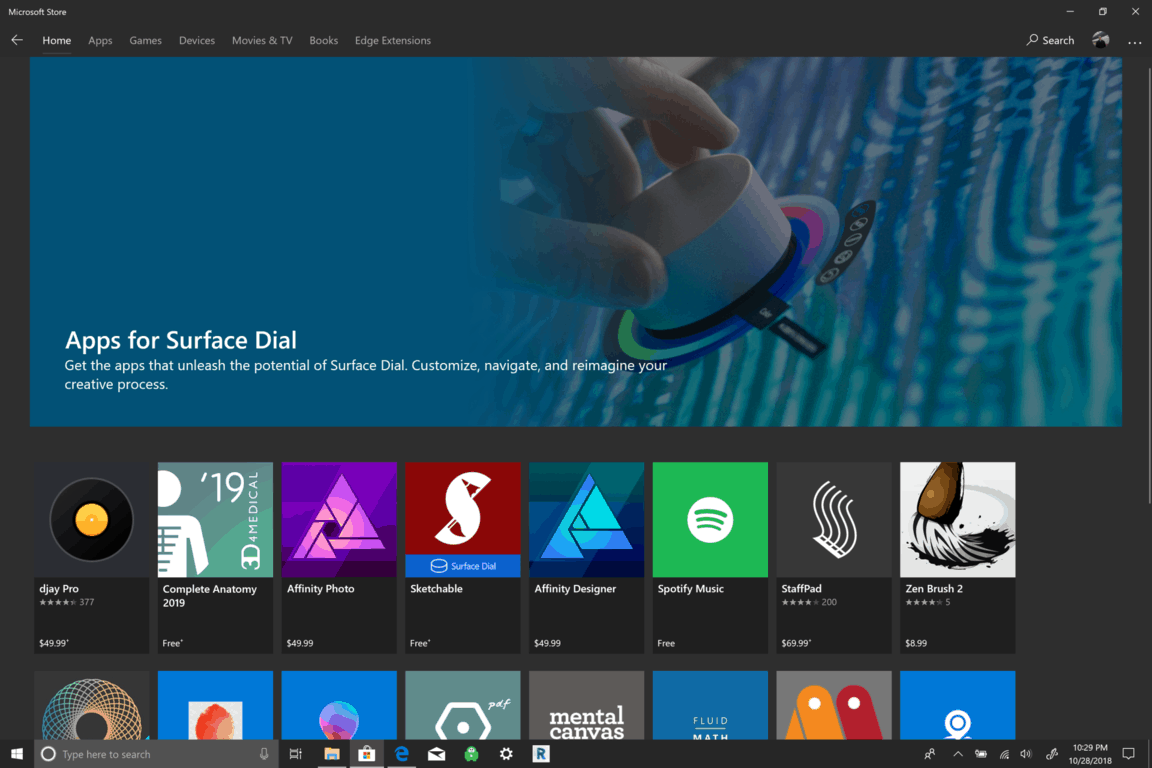
Task: Open the Movies & TV tab
Action: click(262, 41)
